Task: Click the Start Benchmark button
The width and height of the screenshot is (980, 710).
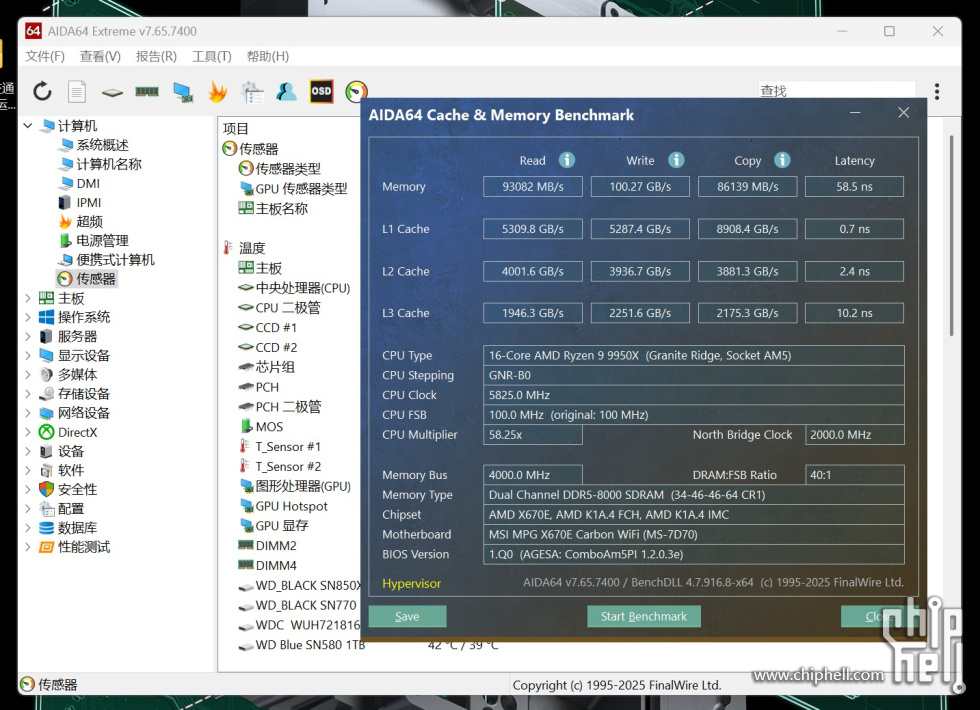Action: [644, 616]
